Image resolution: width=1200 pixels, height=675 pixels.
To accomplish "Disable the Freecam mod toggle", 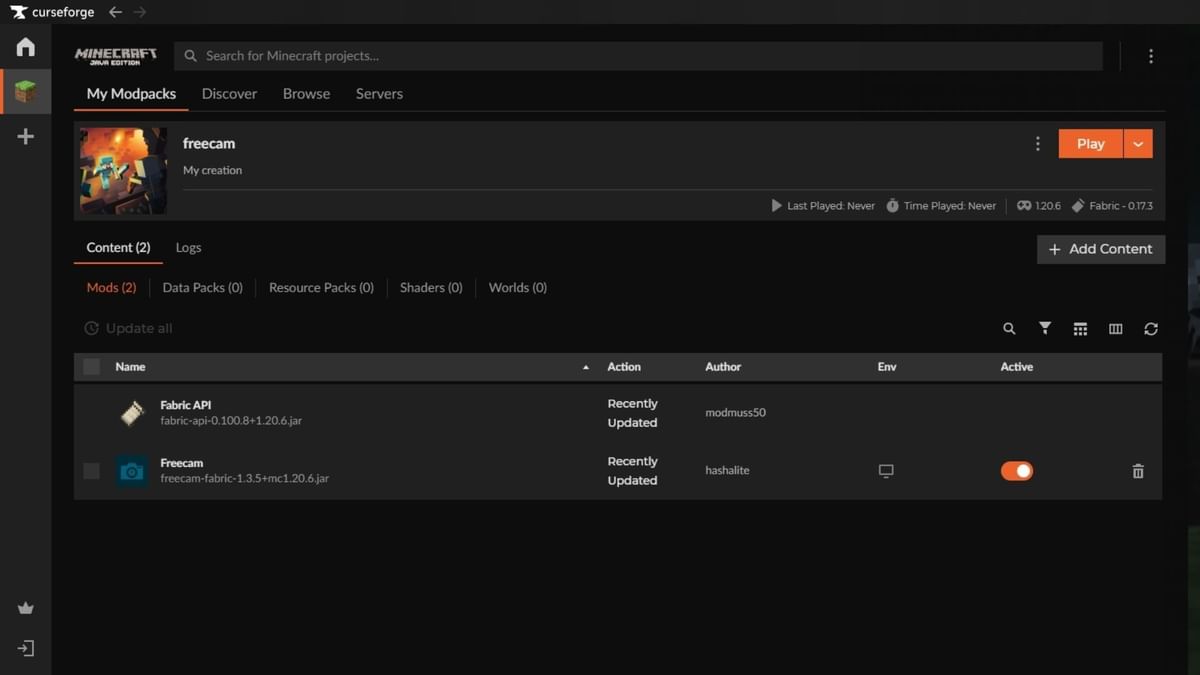I will click(x=1017, y=471).
